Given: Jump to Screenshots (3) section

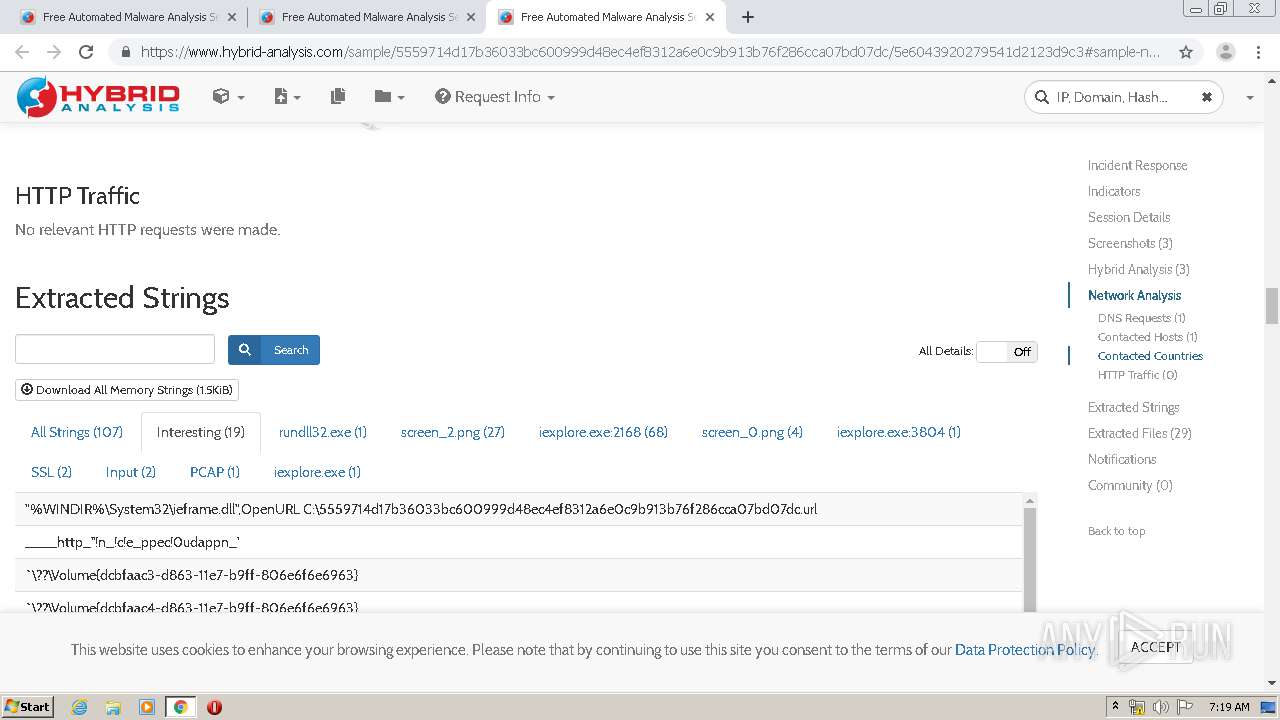Looking at the screenshot, I should [1130, 243].
